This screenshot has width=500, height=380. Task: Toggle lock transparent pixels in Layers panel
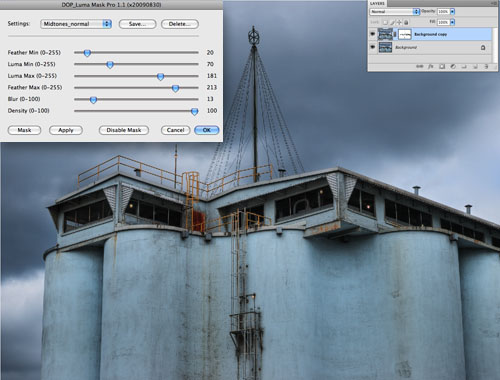click(x=385, y=22)
